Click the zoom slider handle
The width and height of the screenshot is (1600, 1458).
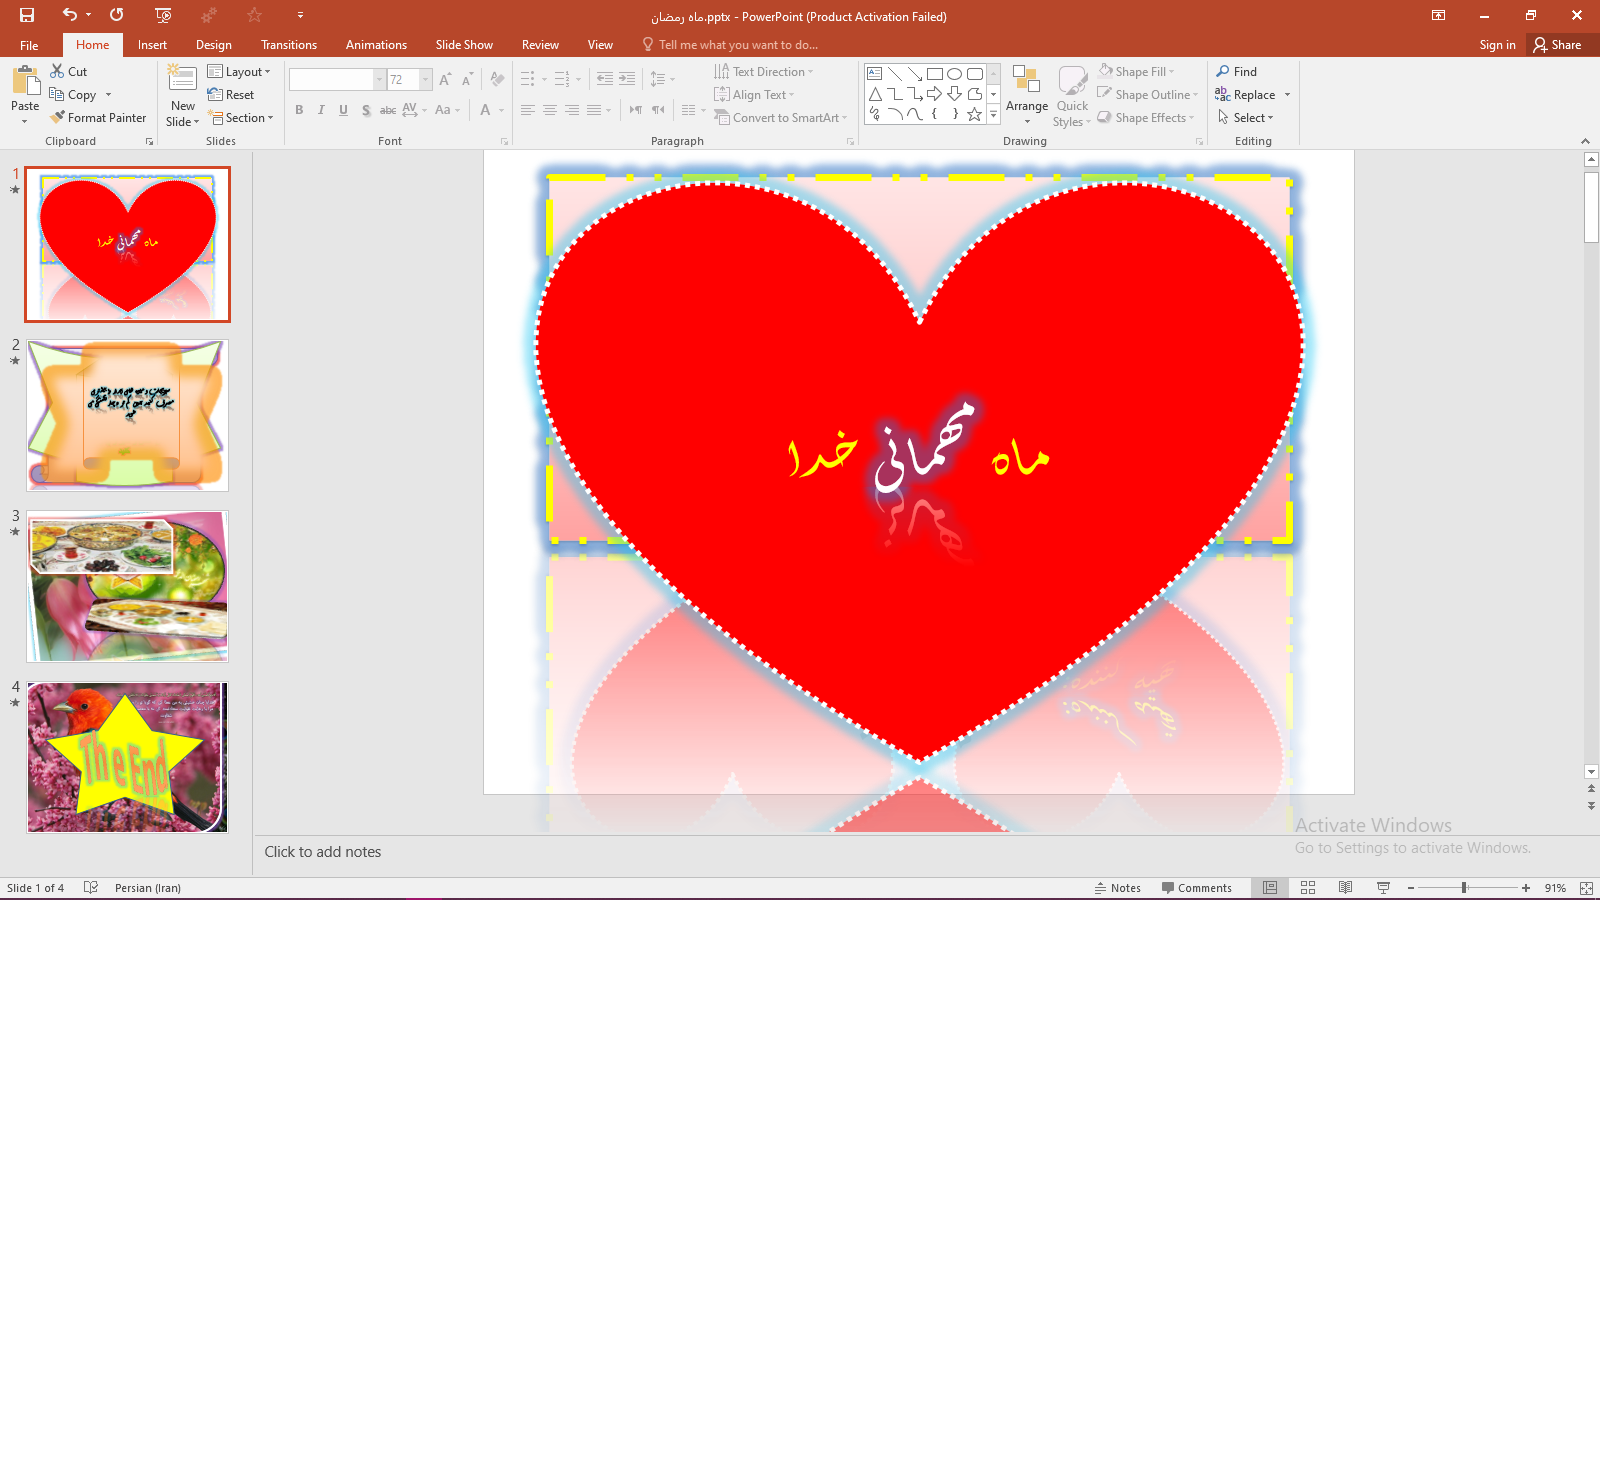[x=1464, y=888]
